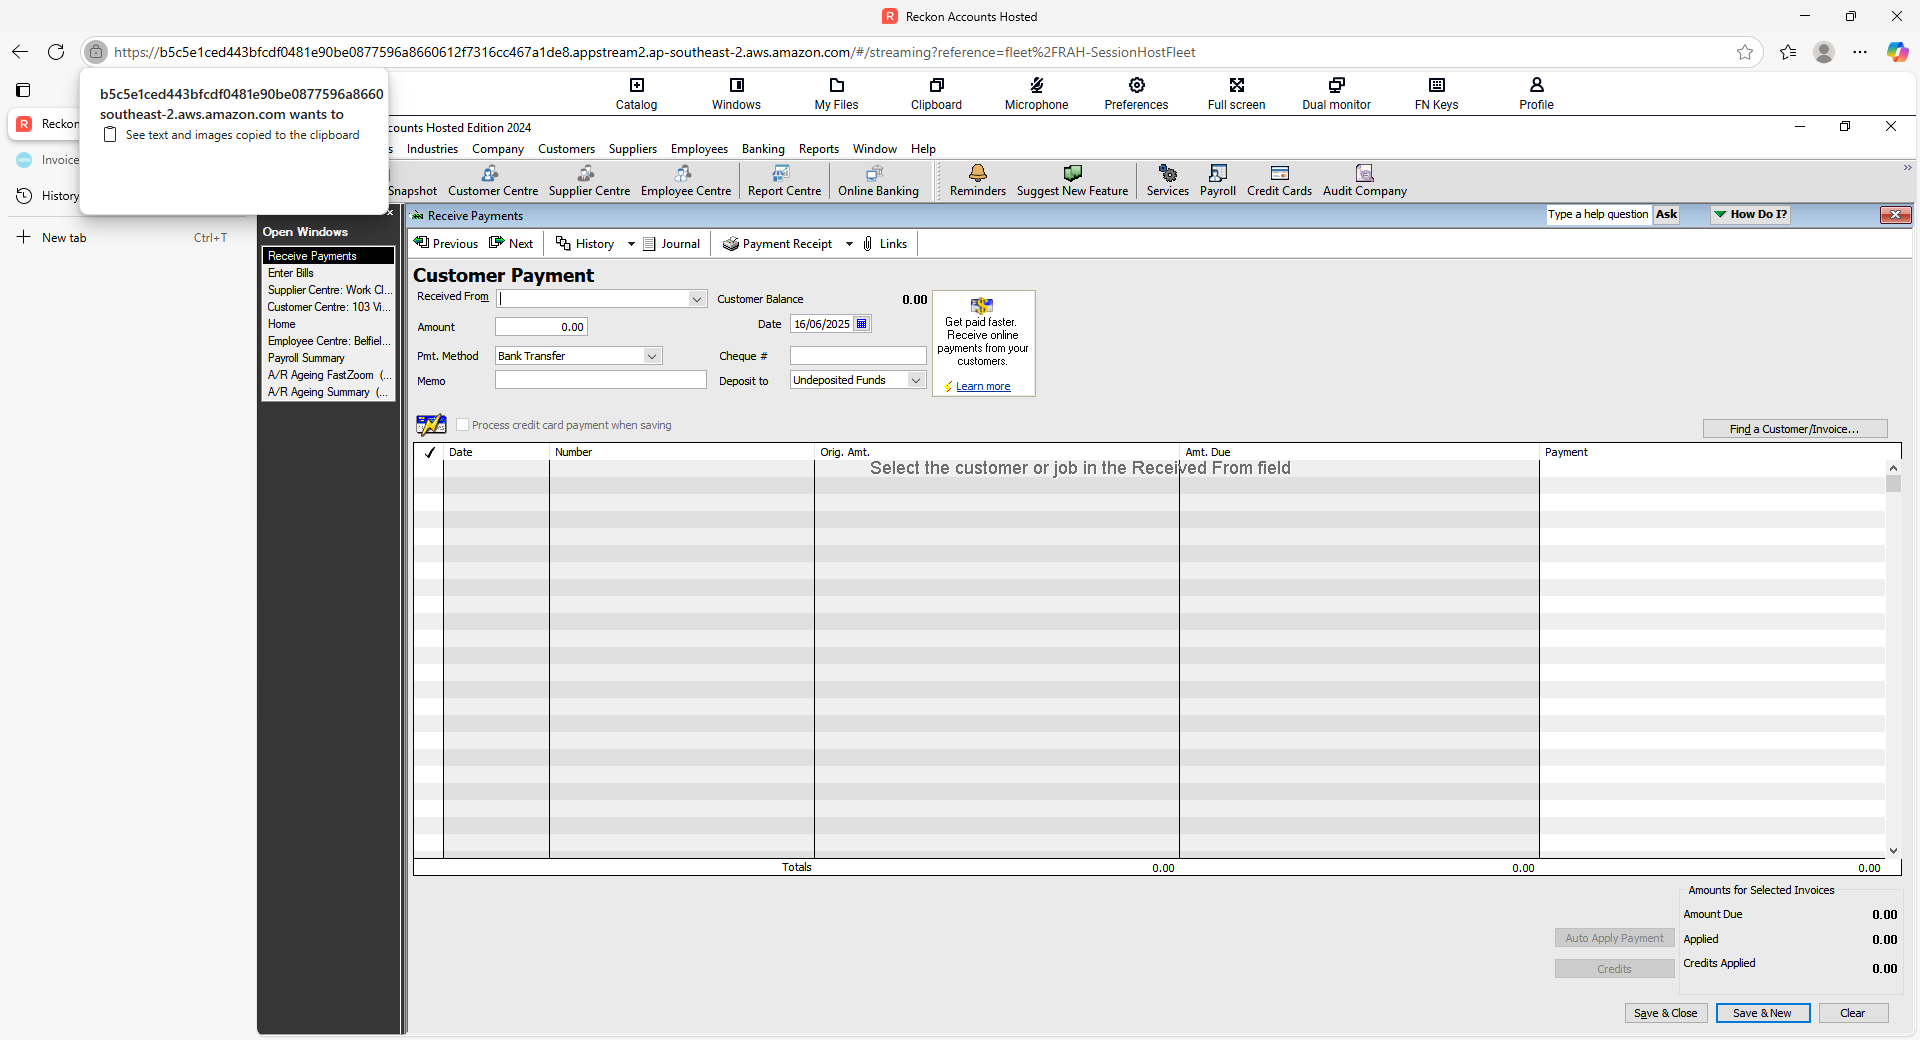
Task: Expand the Received From dropdown
Action: pos(697,299)
